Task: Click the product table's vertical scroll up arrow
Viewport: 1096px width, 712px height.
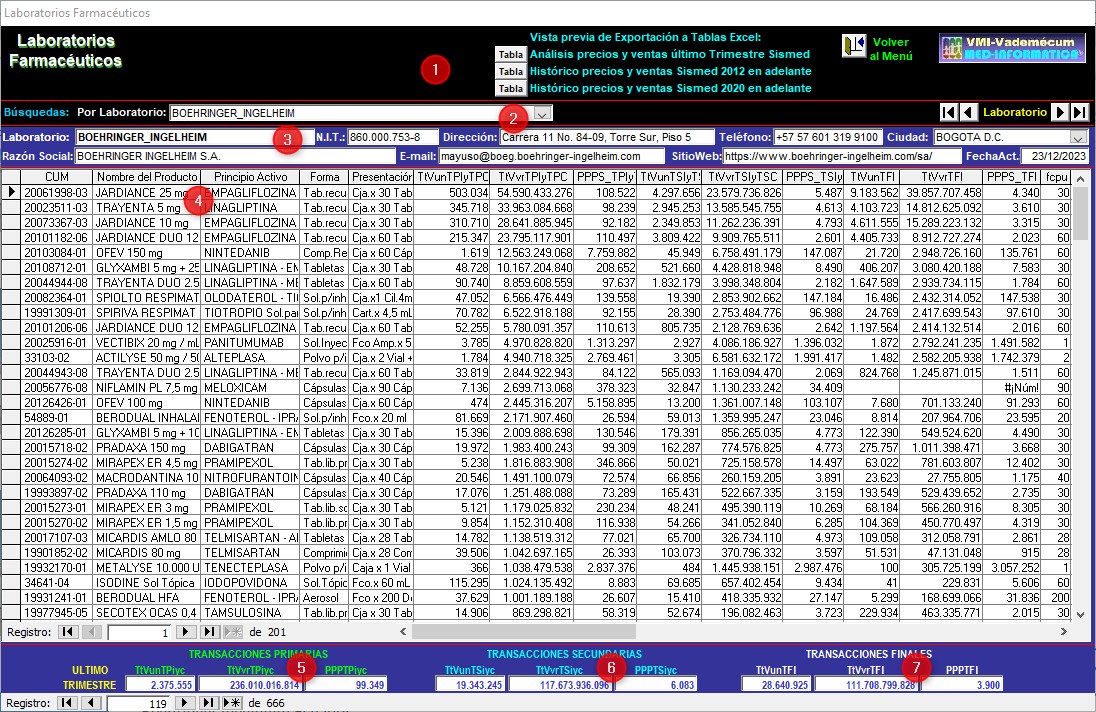Action: [1081, 178]
